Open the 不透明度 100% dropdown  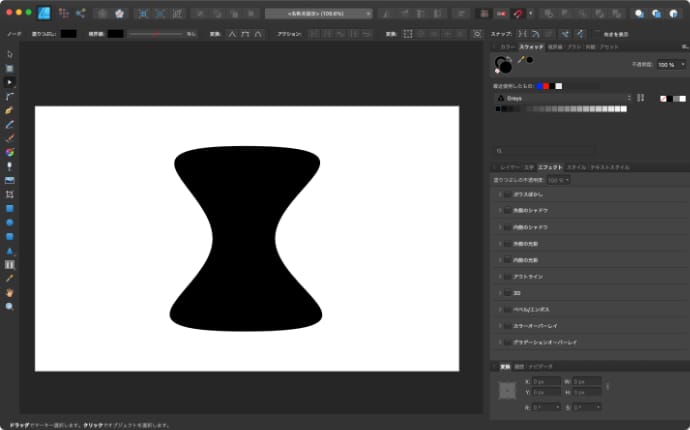point(672,64)
